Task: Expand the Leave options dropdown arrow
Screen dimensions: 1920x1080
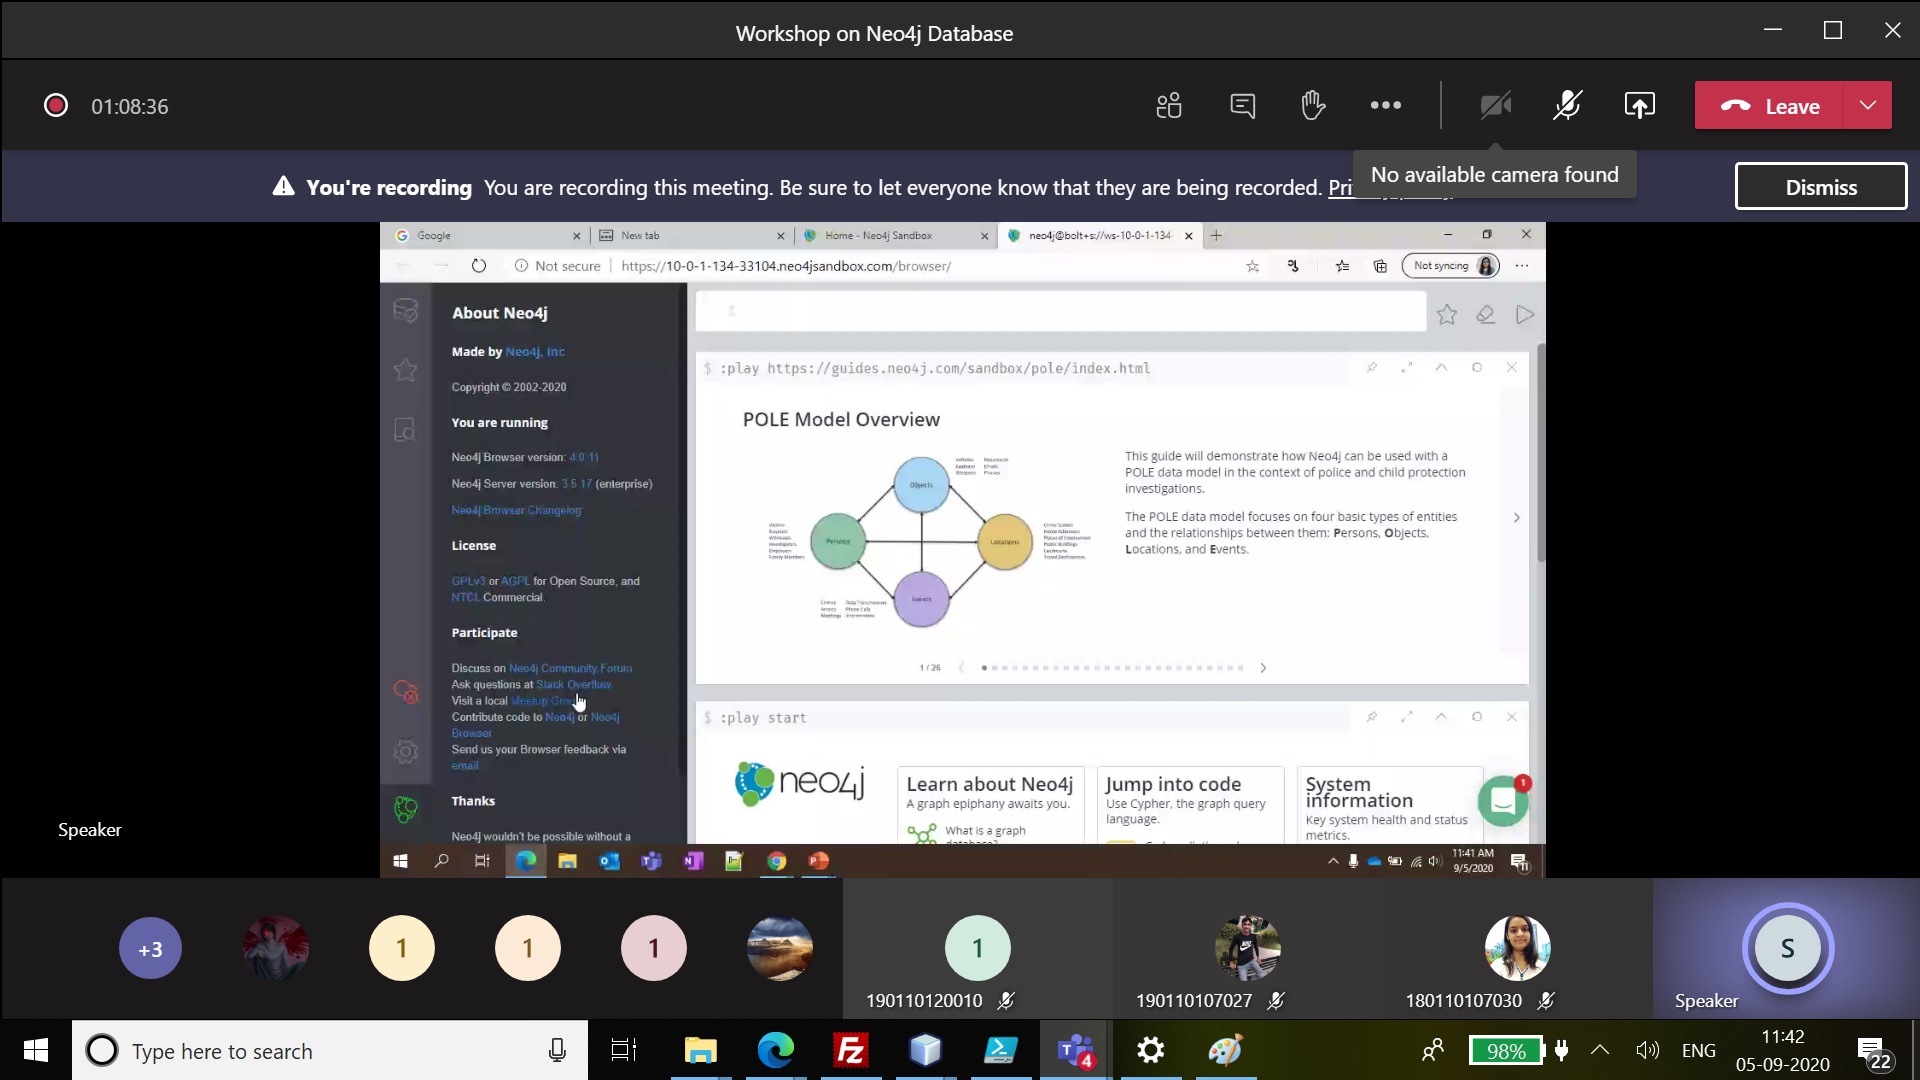Action: [x=1867, y=106]
